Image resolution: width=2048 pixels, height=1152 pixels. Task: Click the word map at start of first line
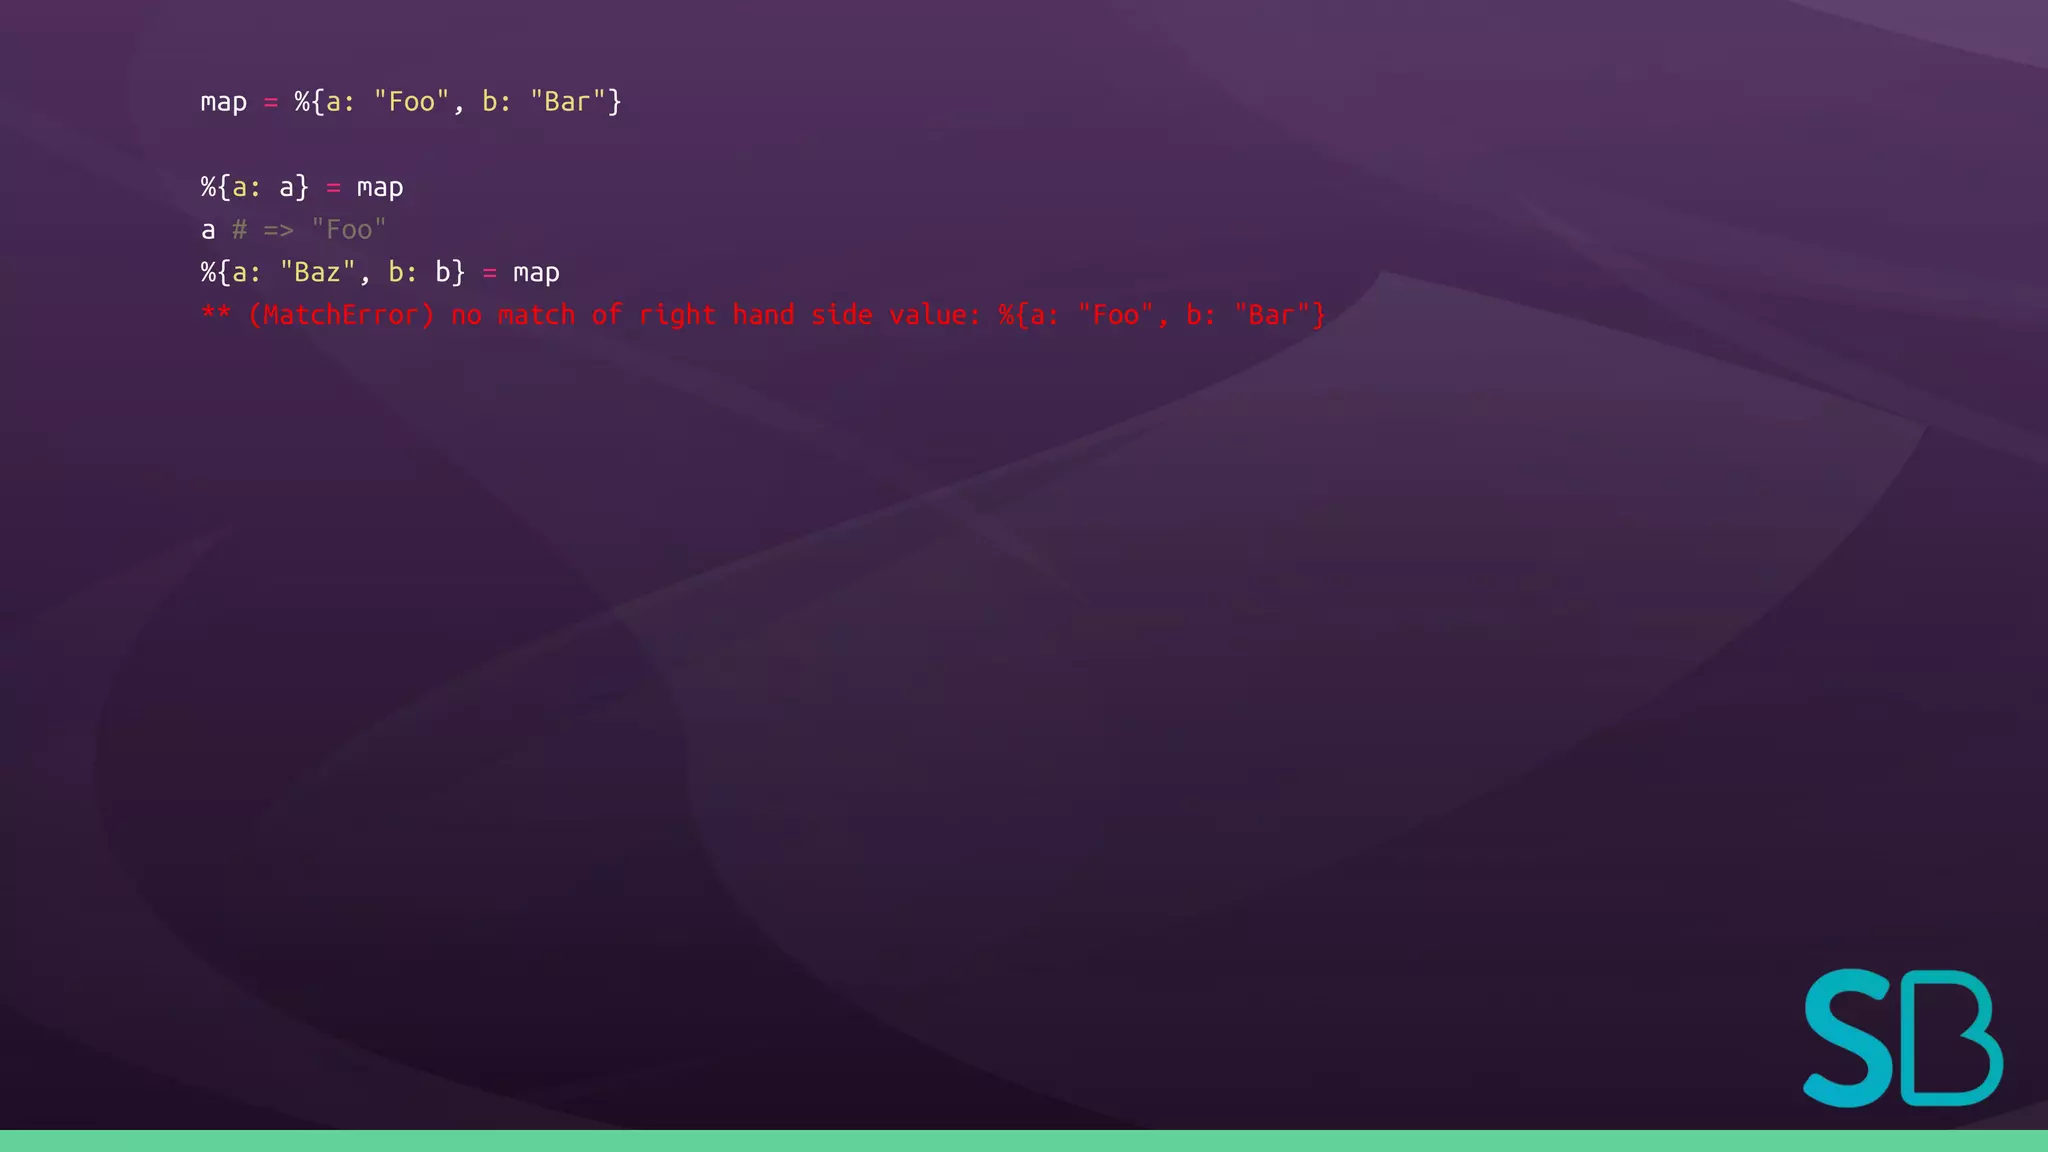coord(224,103)
